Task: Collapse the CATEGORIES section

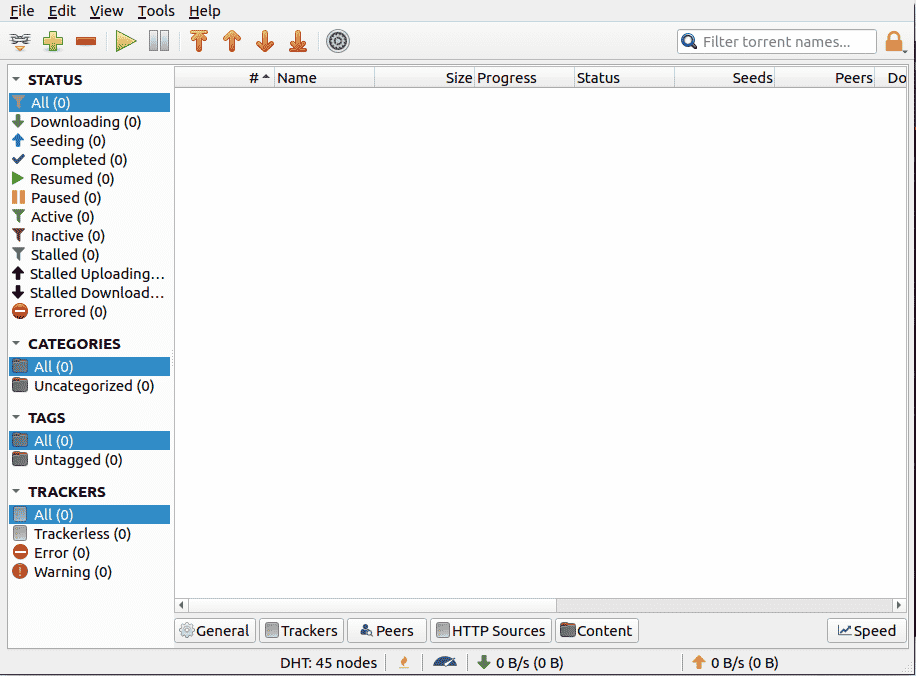Action: [x=16, y=344]
